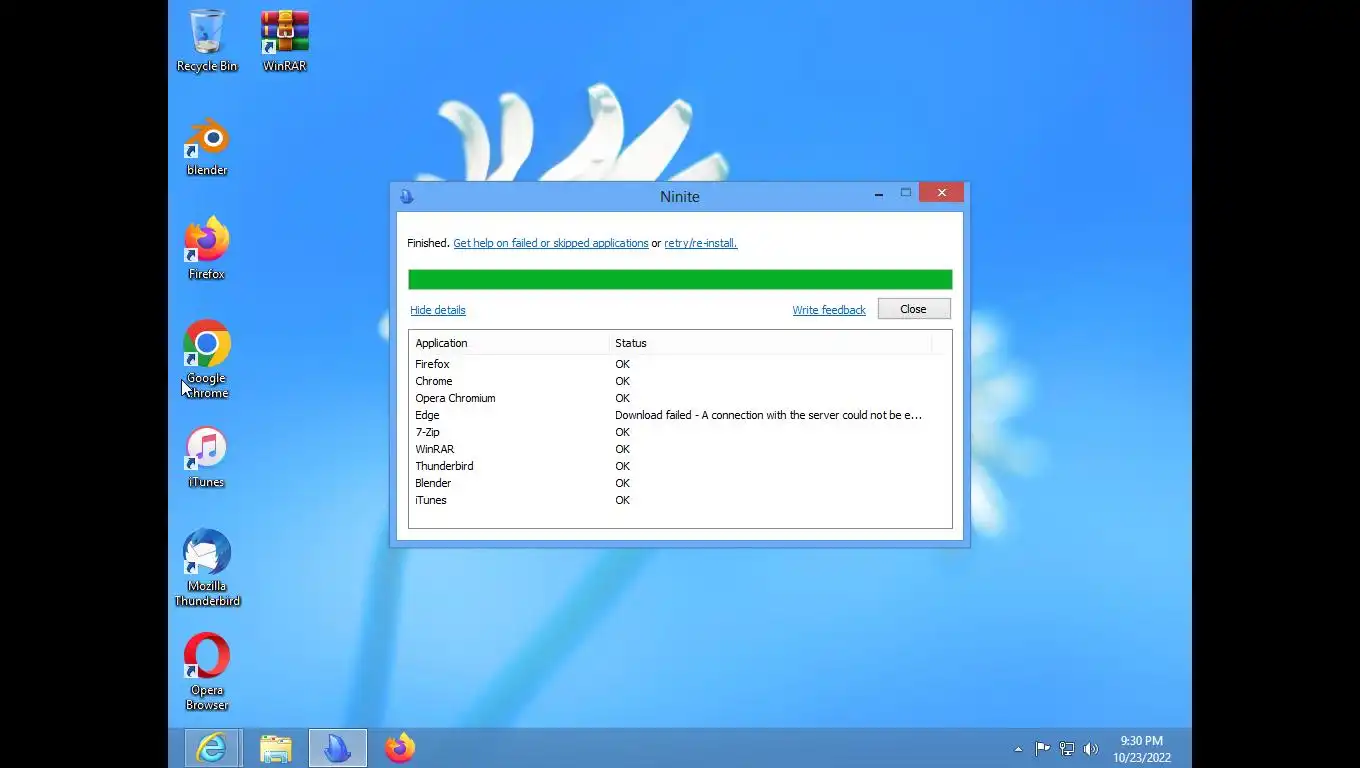Select the Opera Browser desktop shortcut
Viewport: 1360px width, 768px height.
coord(207,672)
